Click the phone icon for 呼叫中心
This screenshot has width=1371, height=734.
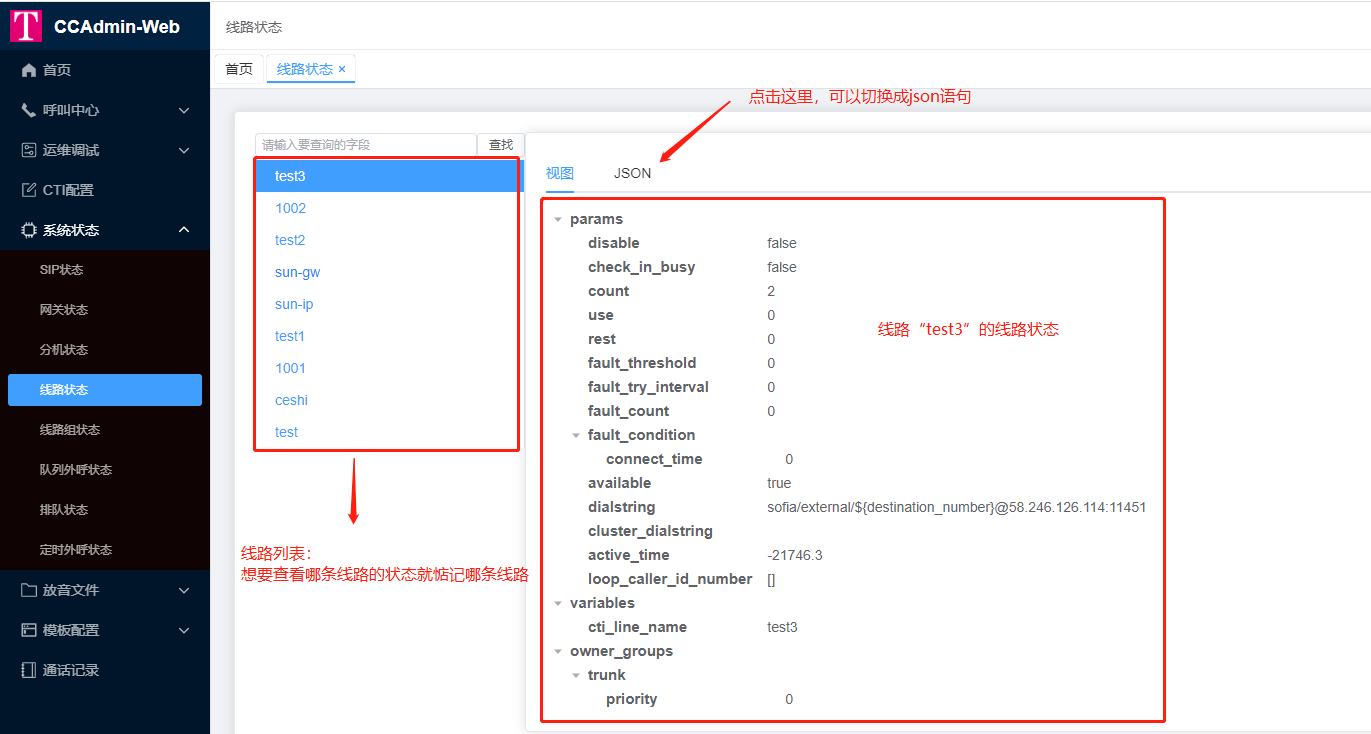point(29,110)
